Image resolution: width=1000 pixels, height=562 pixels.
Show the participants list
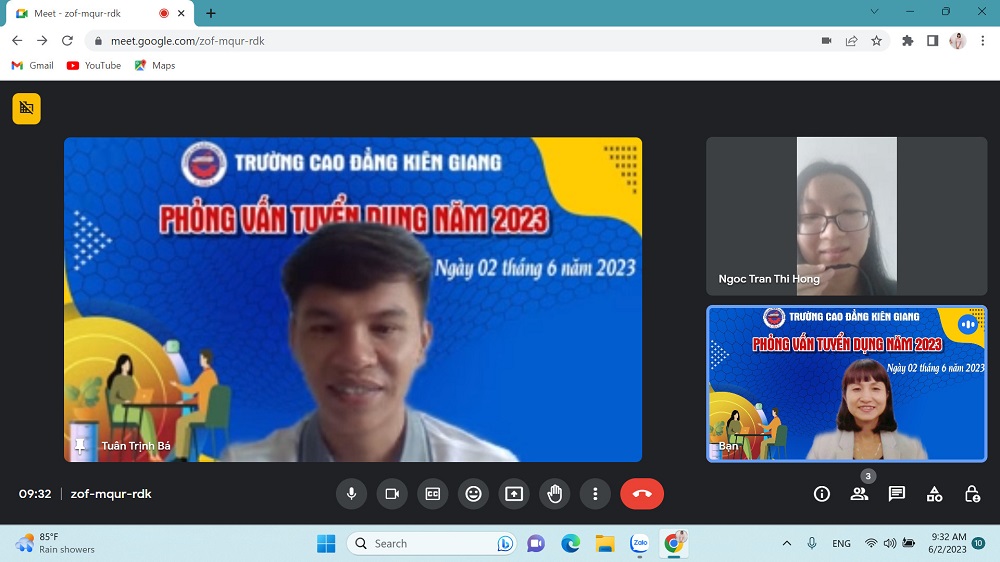point(859,493)
